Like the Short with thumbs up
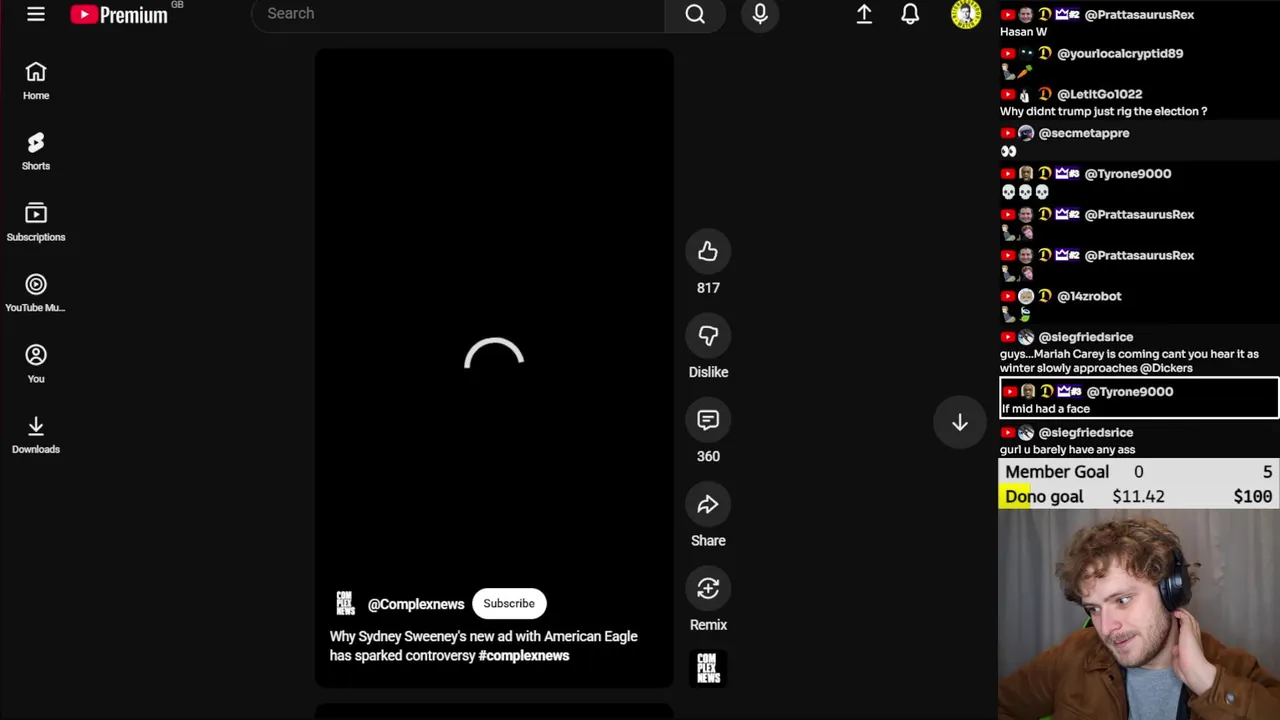Screen dimensions: 1280x720 708,252
